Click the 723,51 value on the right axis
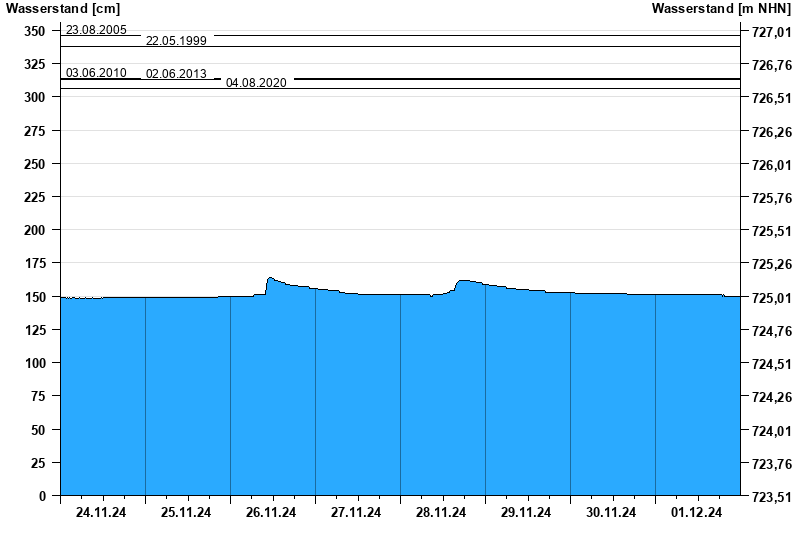This screenshot has width=800, height=550. pyautogui.click(x=771, y=497)
